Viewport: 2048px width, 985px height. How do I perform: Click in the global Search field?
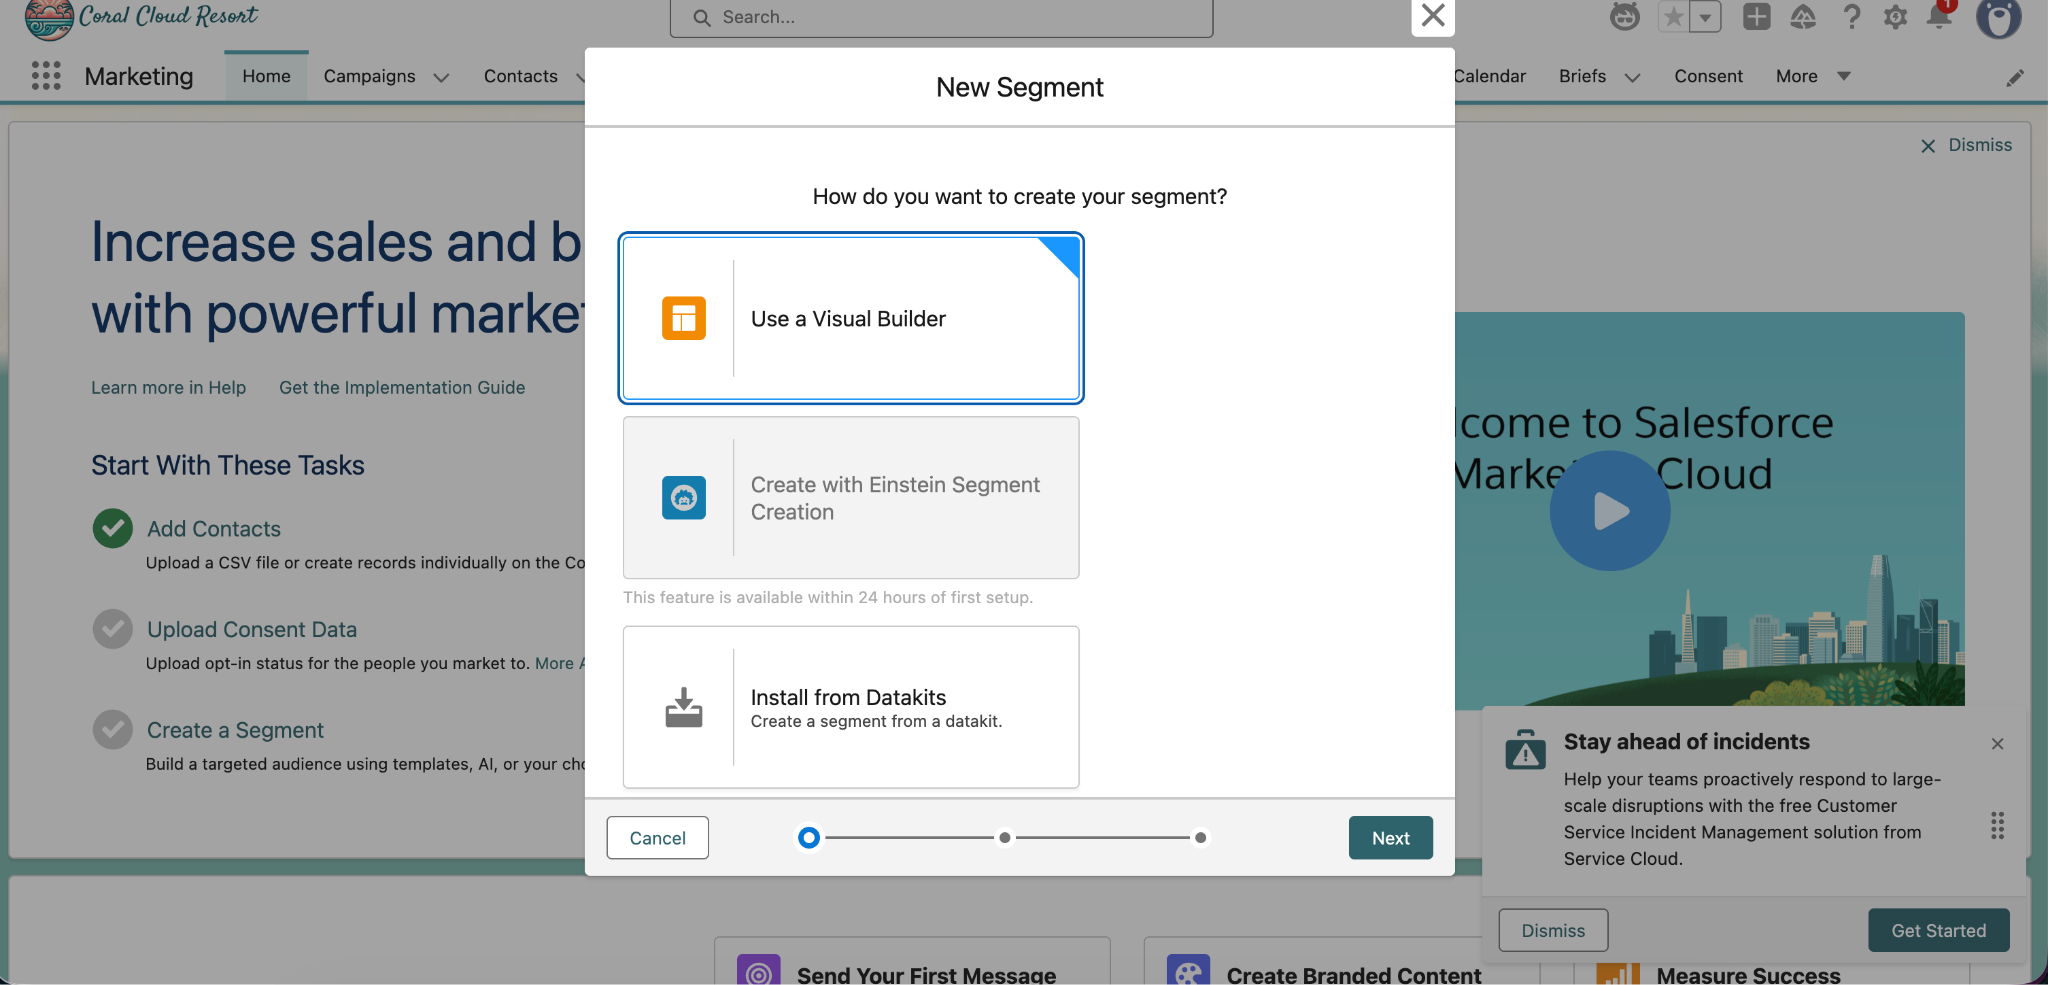941,18
